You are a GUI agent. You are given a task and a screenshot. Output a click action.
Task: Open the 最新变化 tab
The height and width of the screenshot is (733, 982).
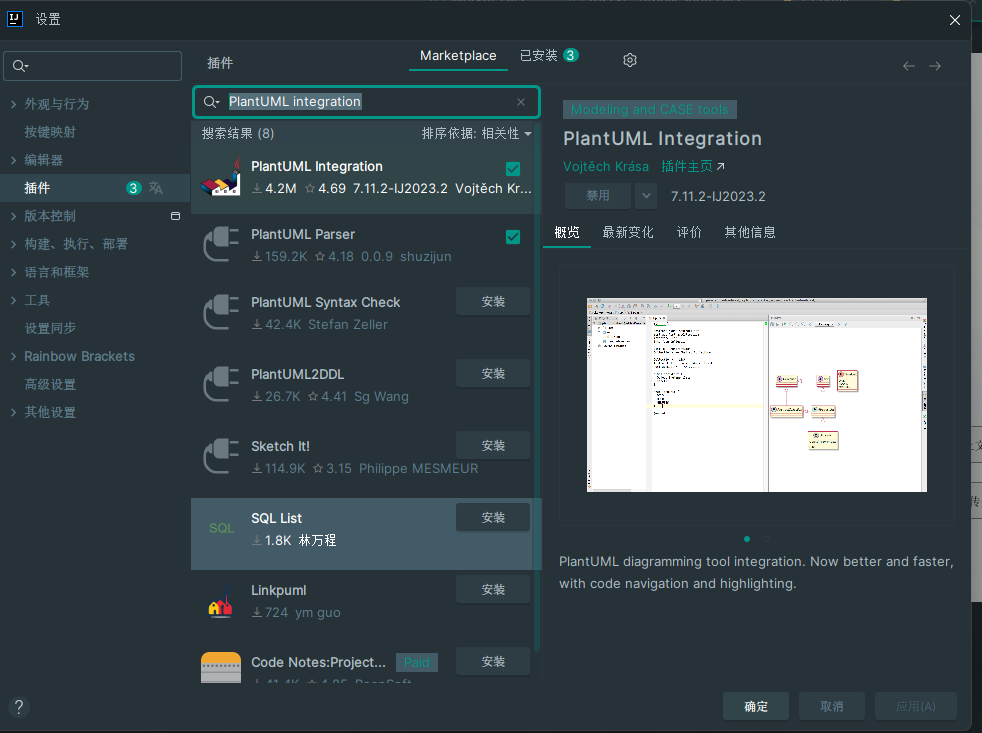(628, 232)
